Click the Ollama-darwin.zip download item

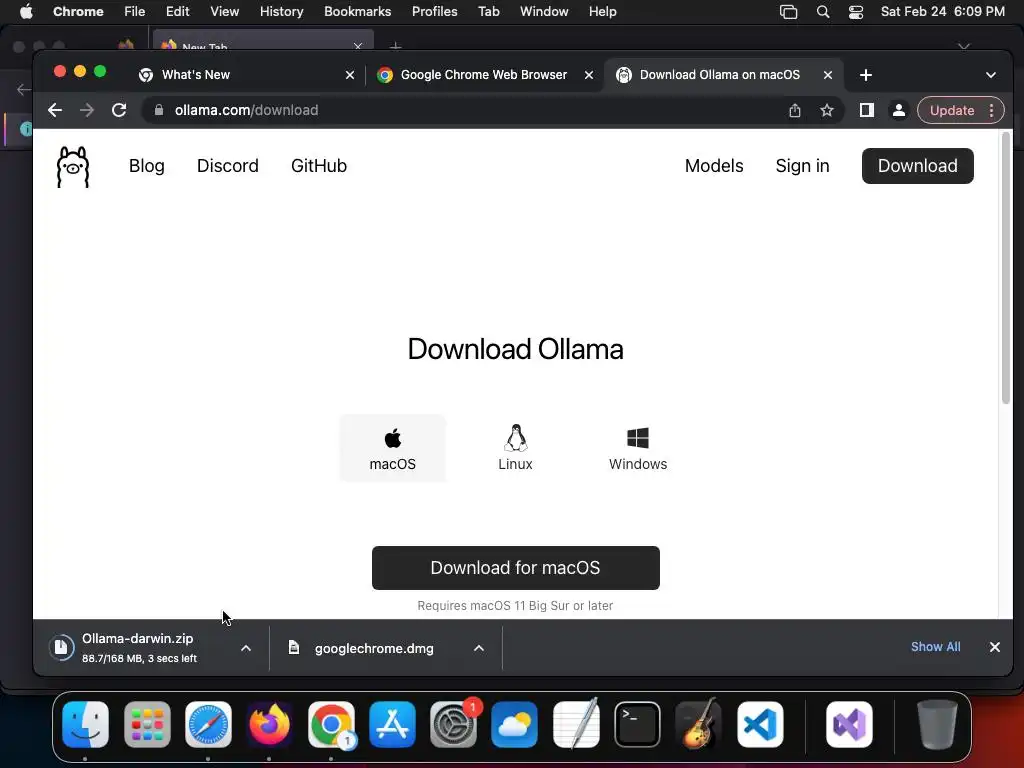pyautogui.click(x=139, y=648)
